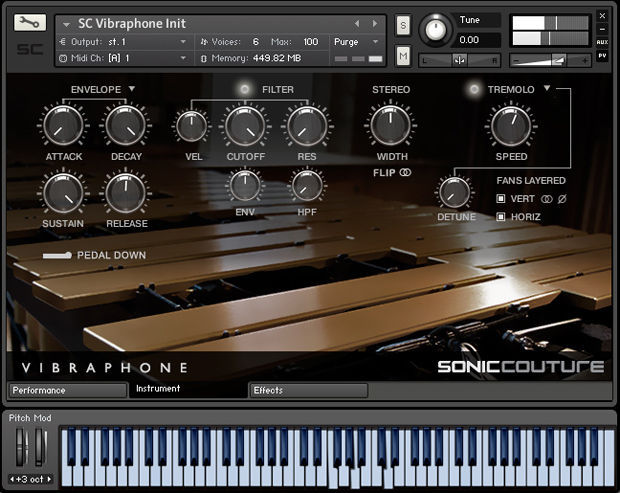
Task: Shift keyboard octave up arrow
Action: pyautogui.click(x=49, y=479)
